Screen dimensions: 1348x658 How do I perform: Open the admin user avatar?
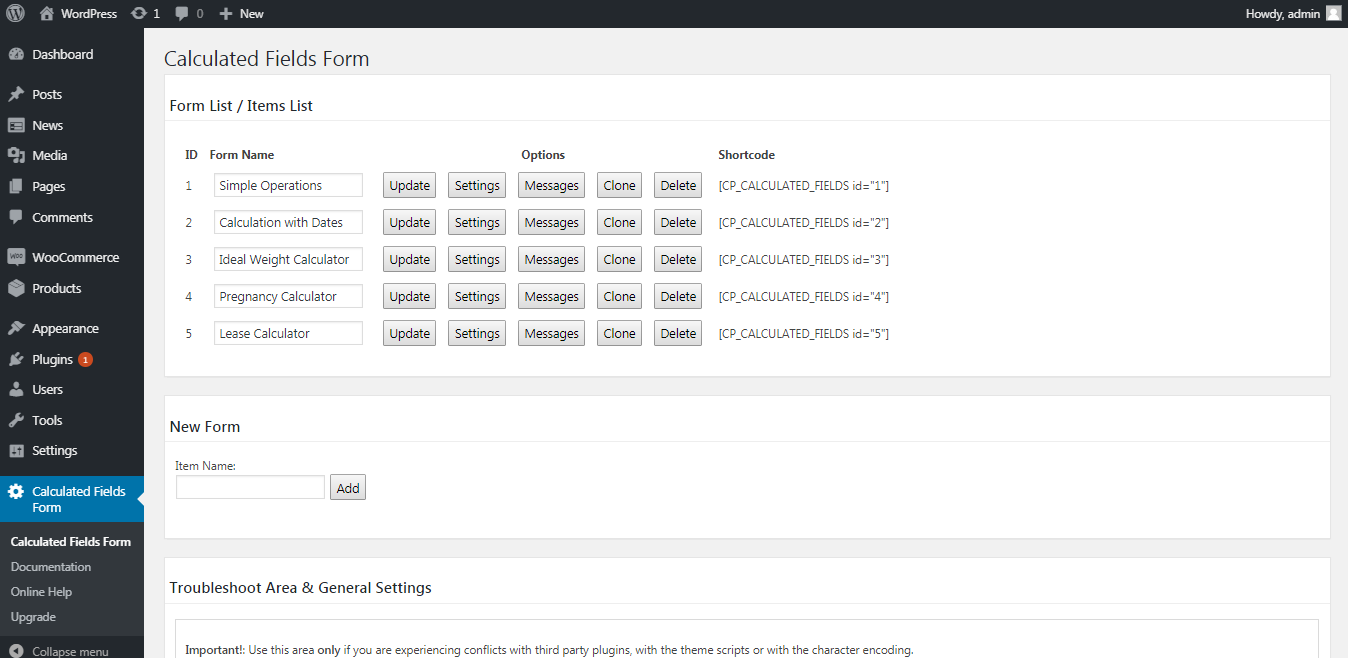click(x=1334, y=14)
